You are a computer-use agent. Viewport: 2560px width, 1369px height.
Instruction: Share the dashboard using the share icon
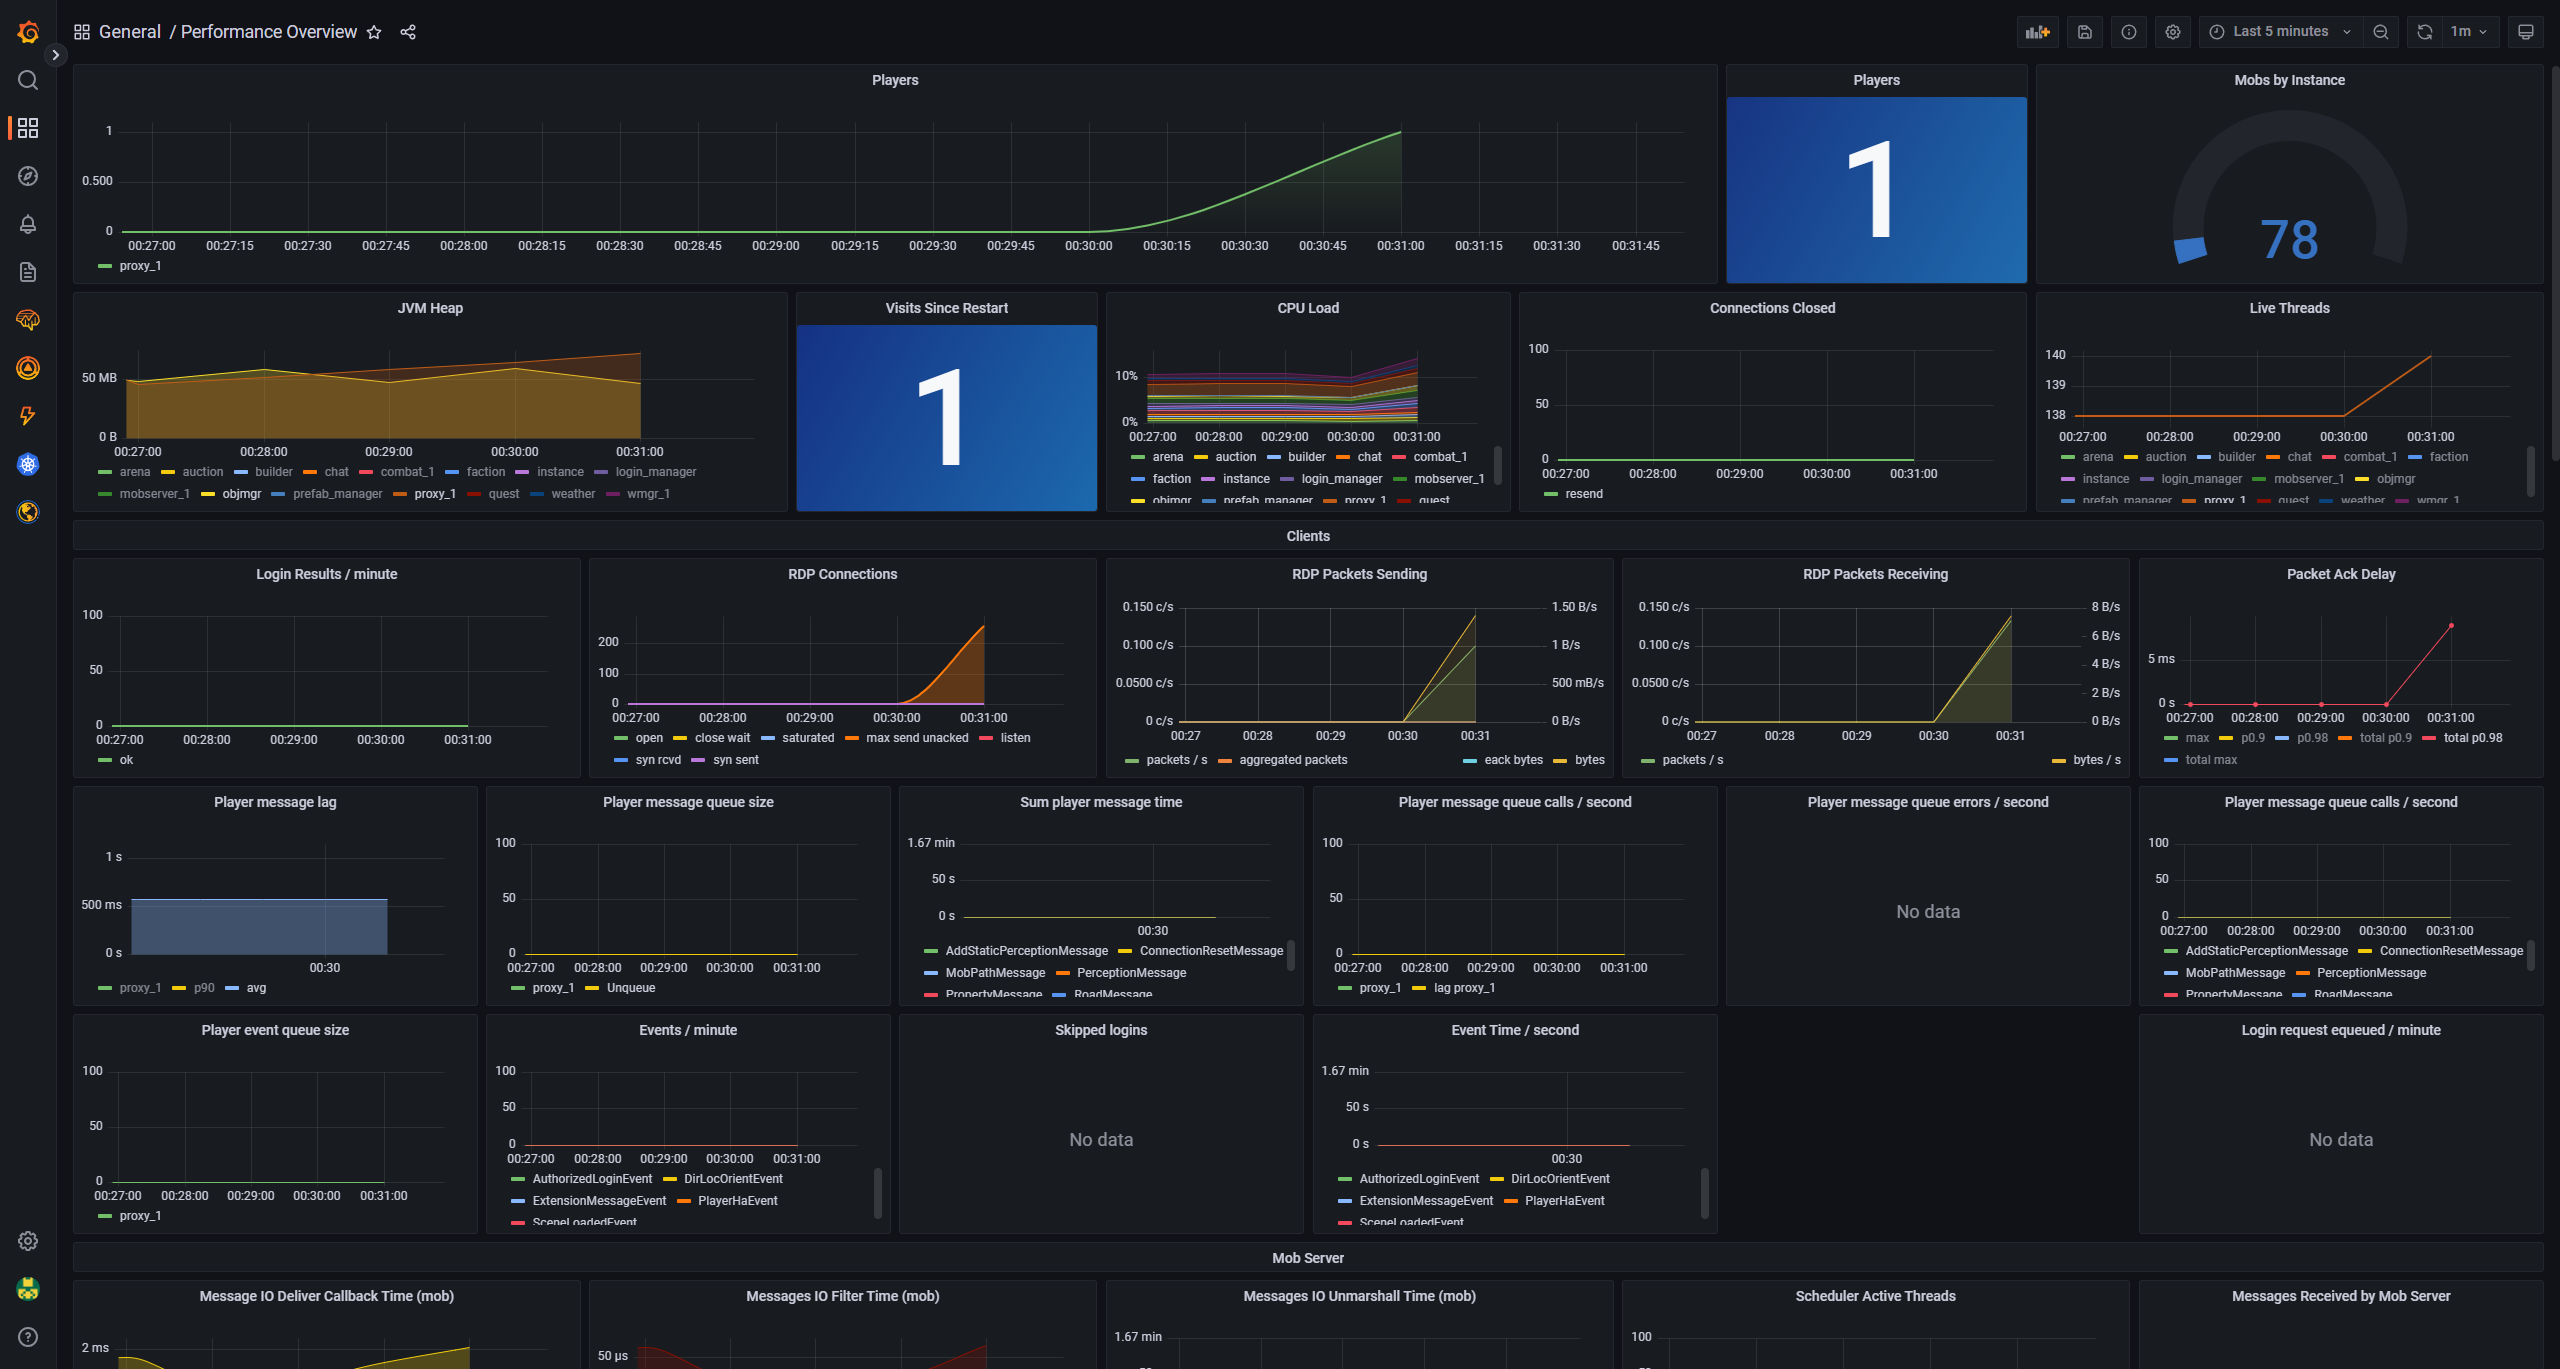(408, 32)
